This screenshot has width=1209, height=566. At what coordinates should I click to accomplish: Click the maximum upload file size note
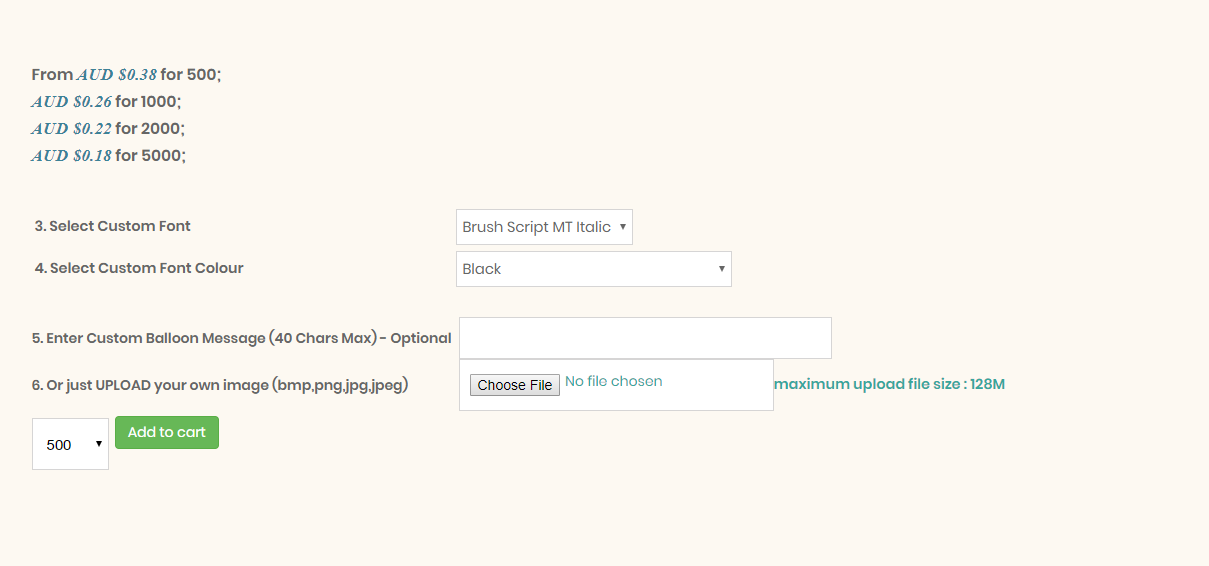[889, 384]
